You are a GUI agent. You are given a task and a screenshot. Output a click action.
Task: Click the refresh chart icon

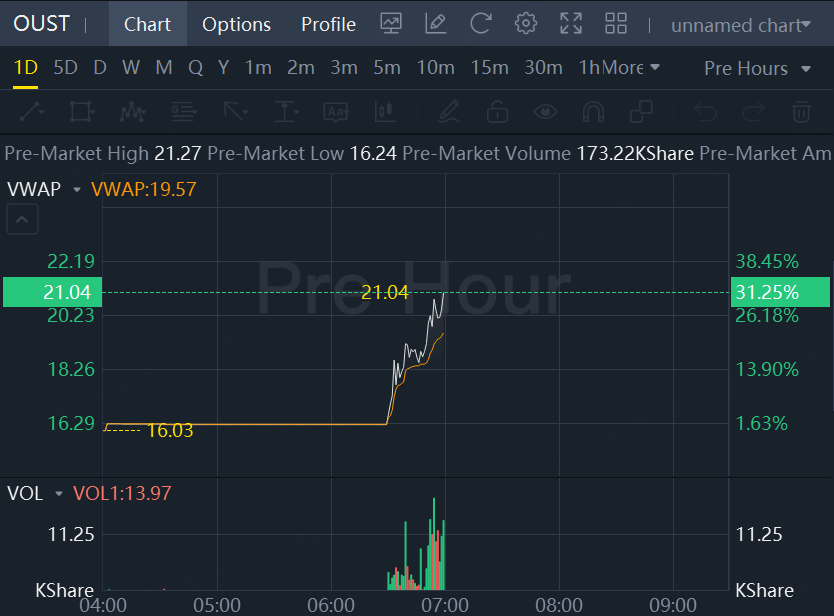tap(480, 24)
